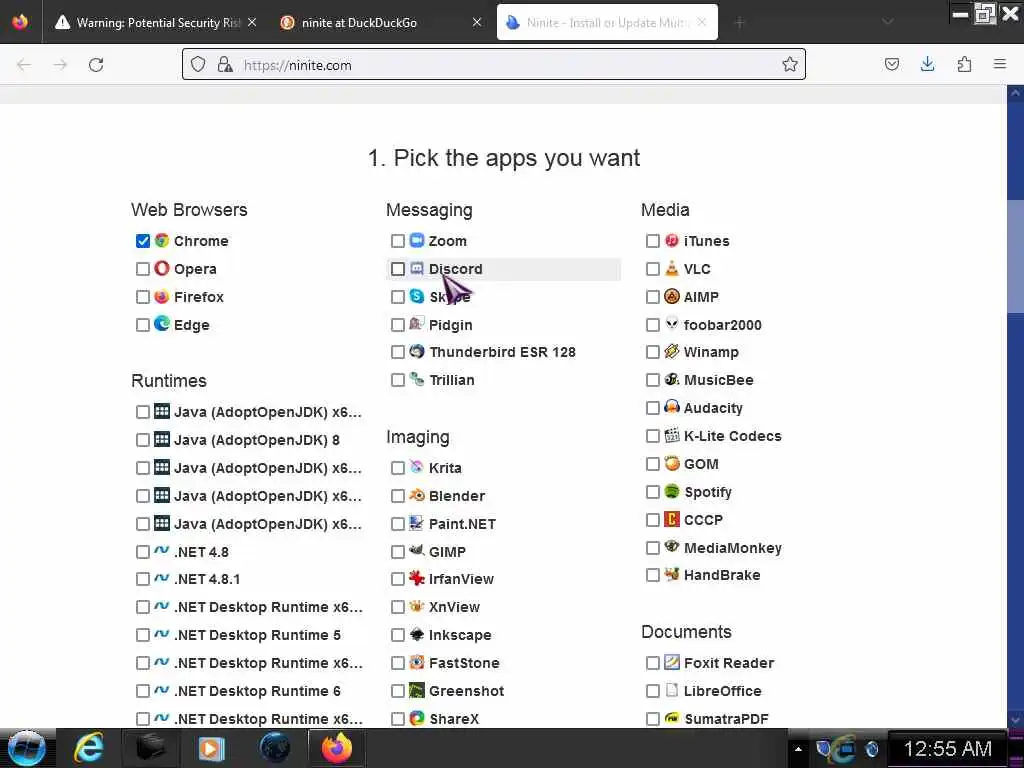
Task: Open the tracking protection shield icon
Action: coord(198,64)
